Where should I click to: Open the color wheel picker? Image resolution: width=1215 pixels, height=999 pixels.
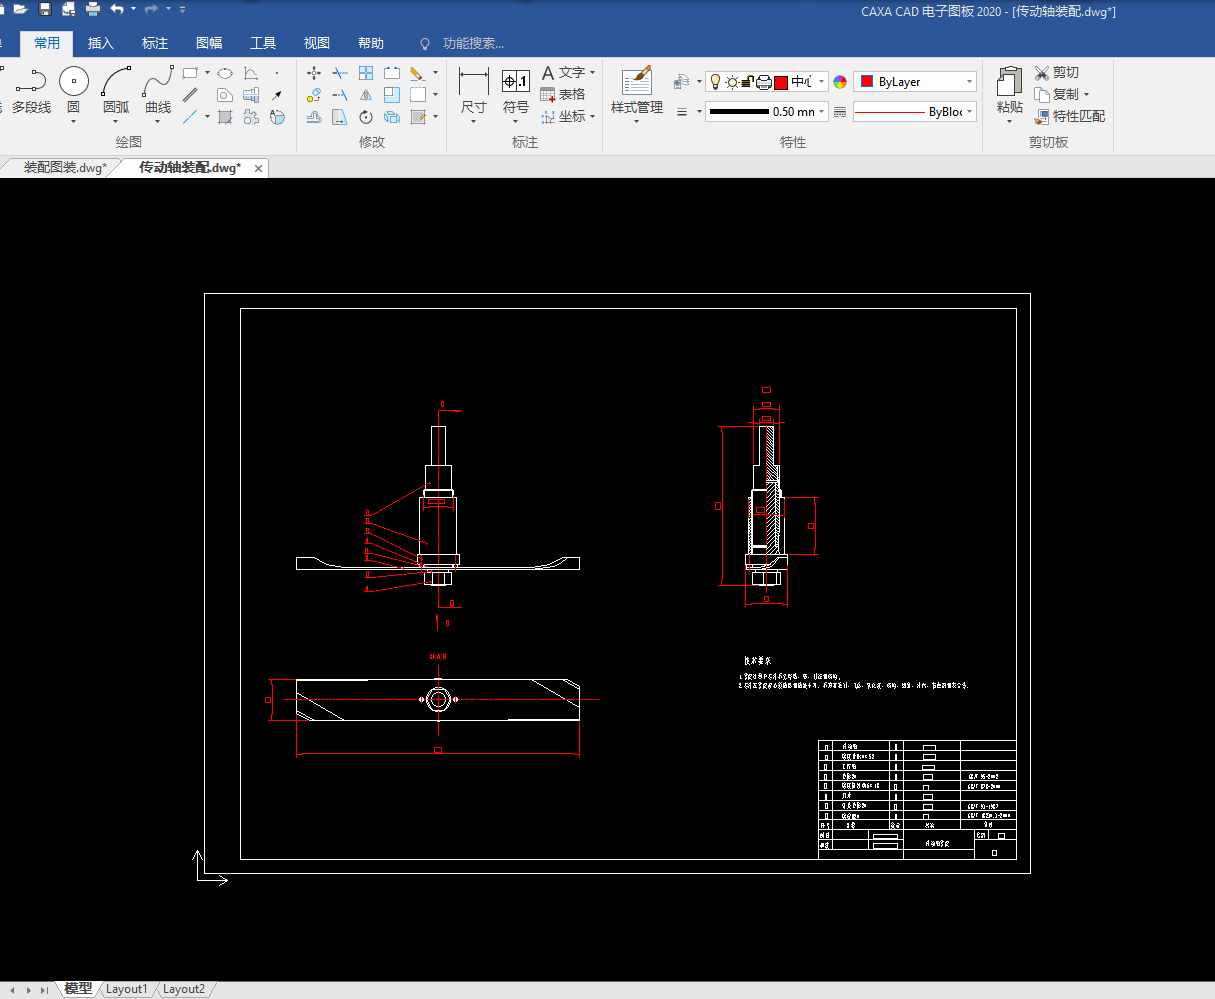click(840, 82)
